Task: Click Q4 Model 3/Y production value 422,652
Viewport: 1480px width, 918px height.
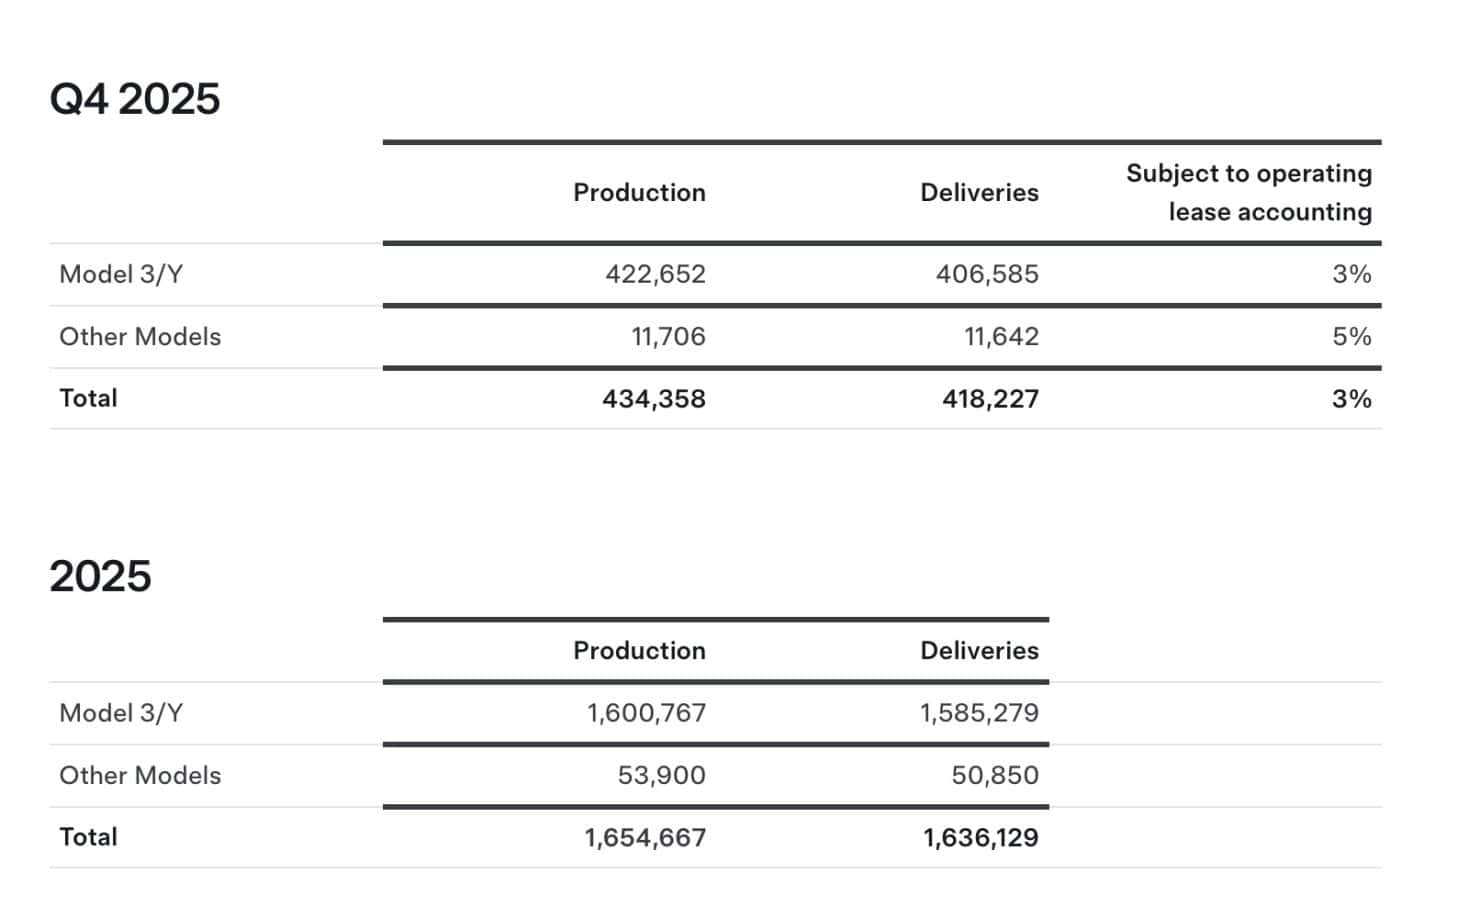Action: pos(655,274)
